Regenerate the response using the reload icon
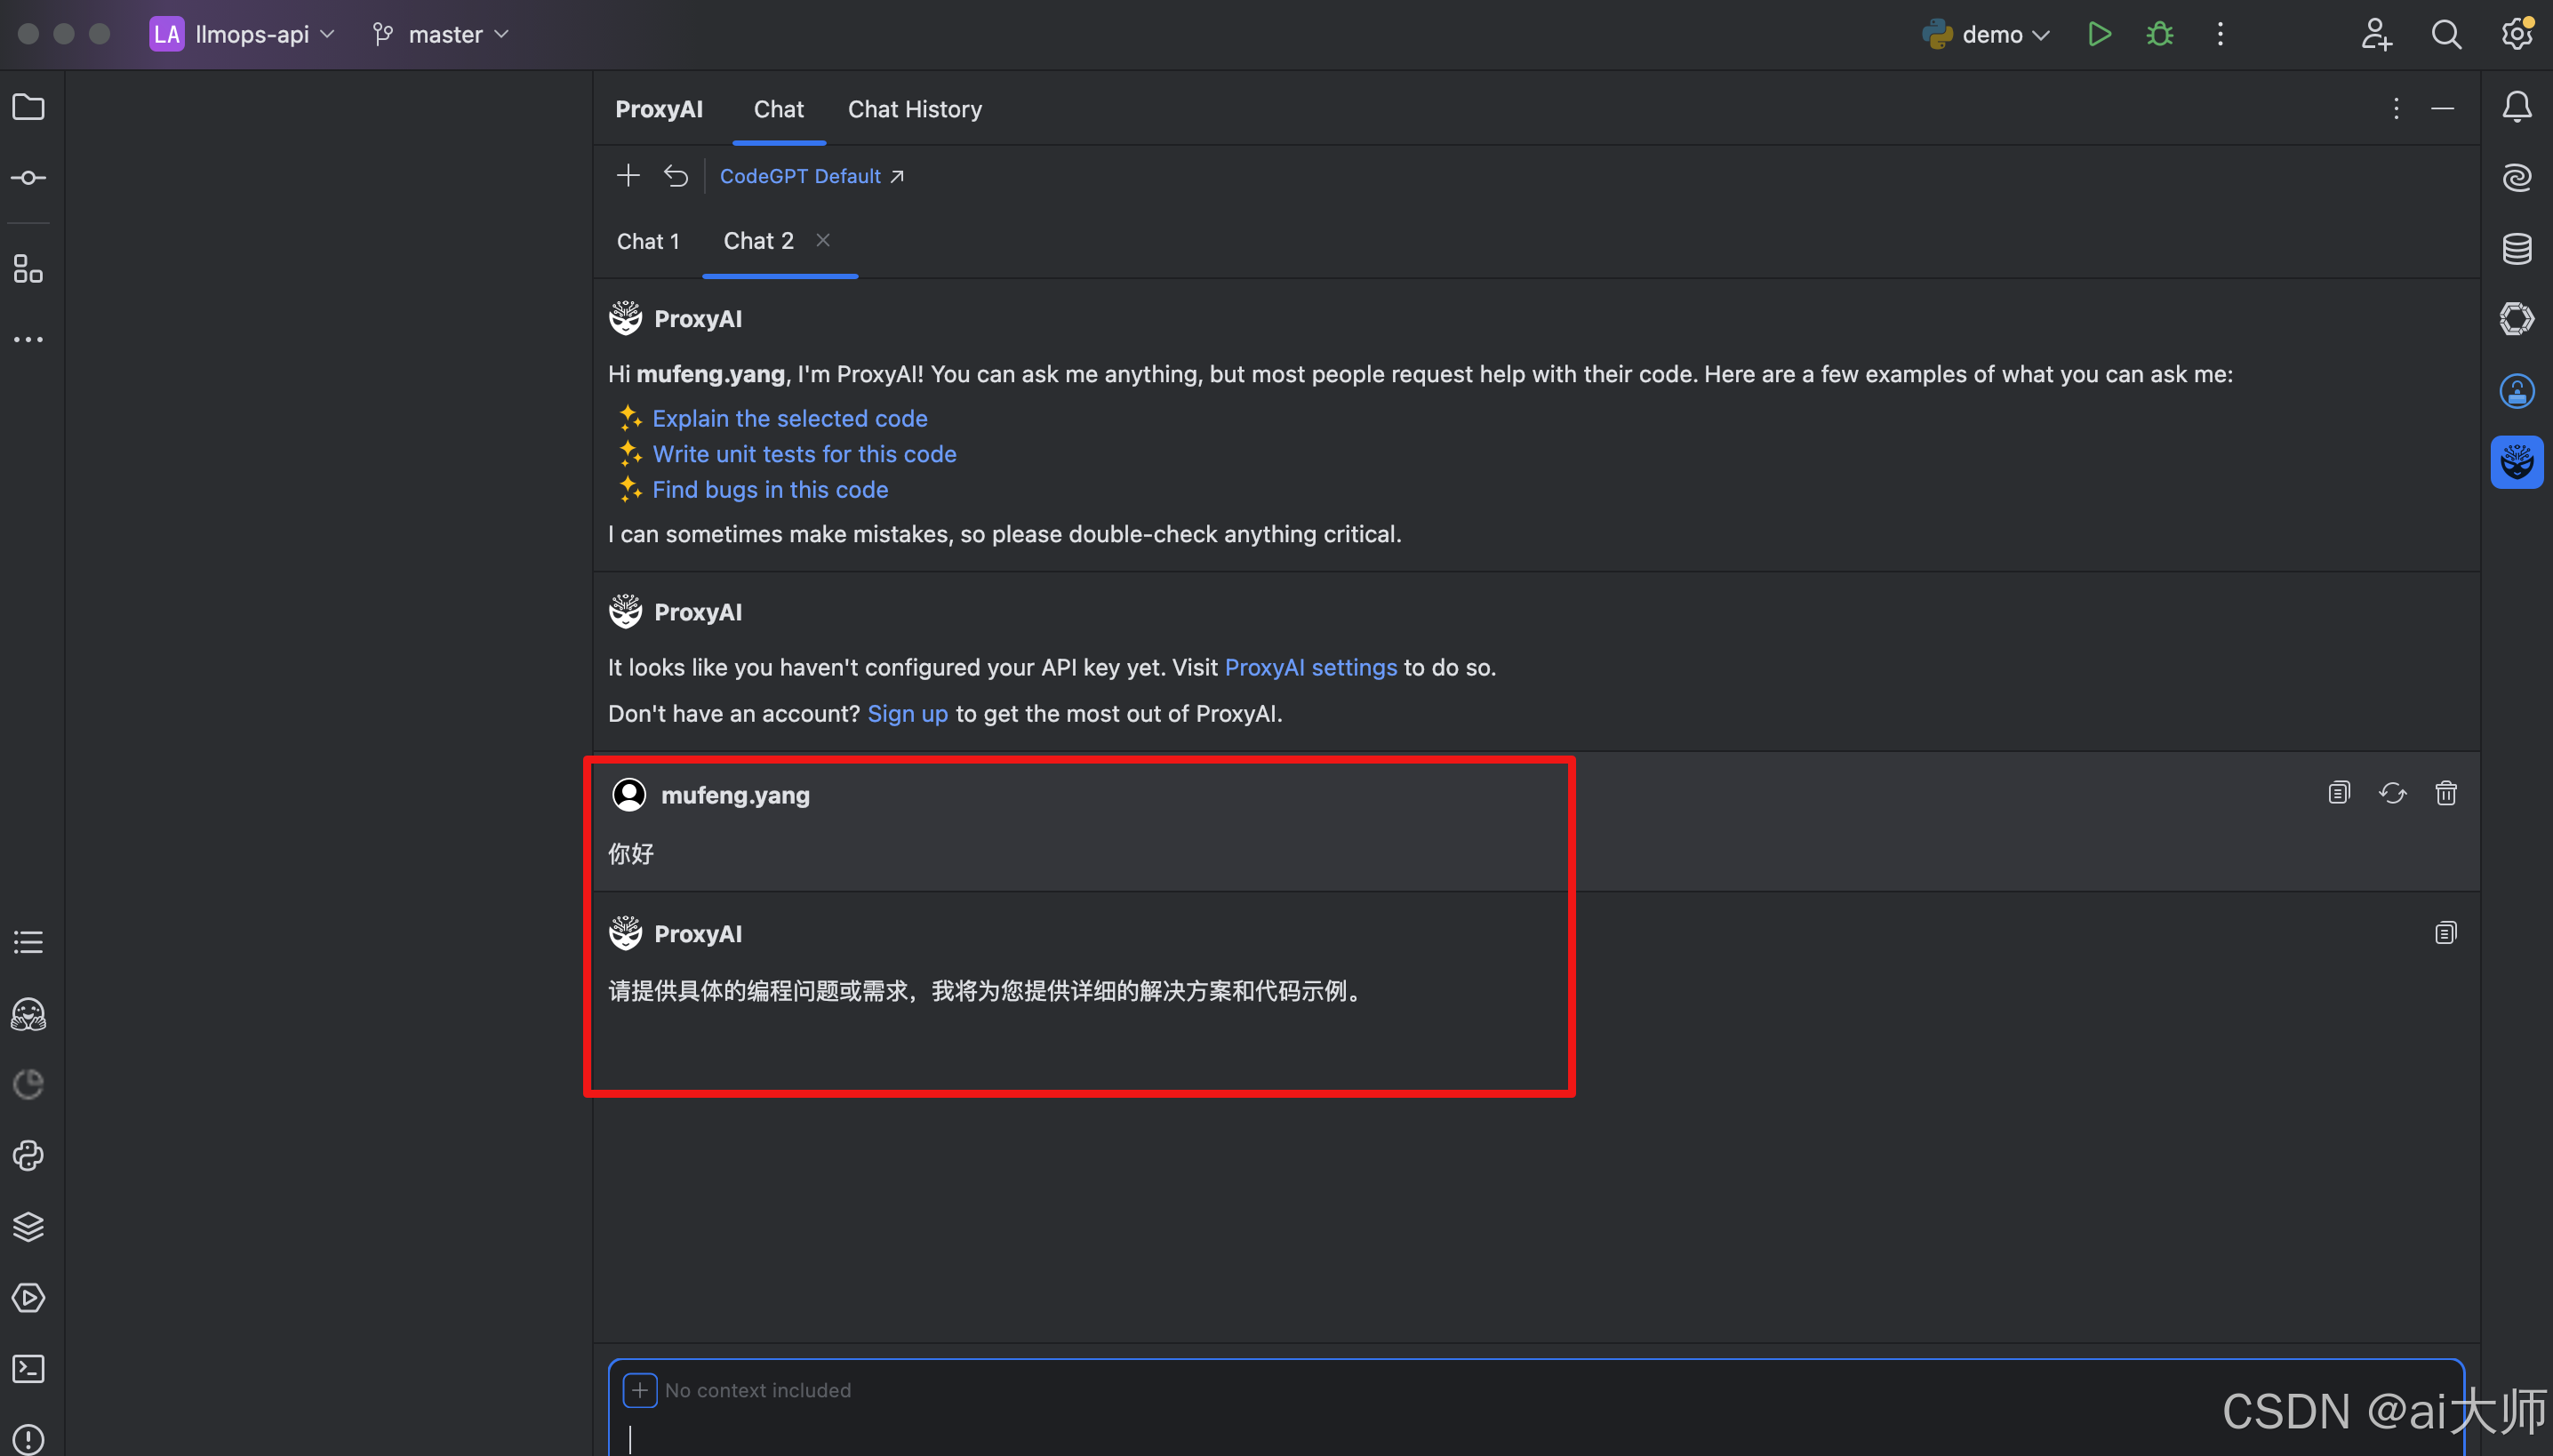This screenshot has height=1456, width=2553. point(2392,793)
